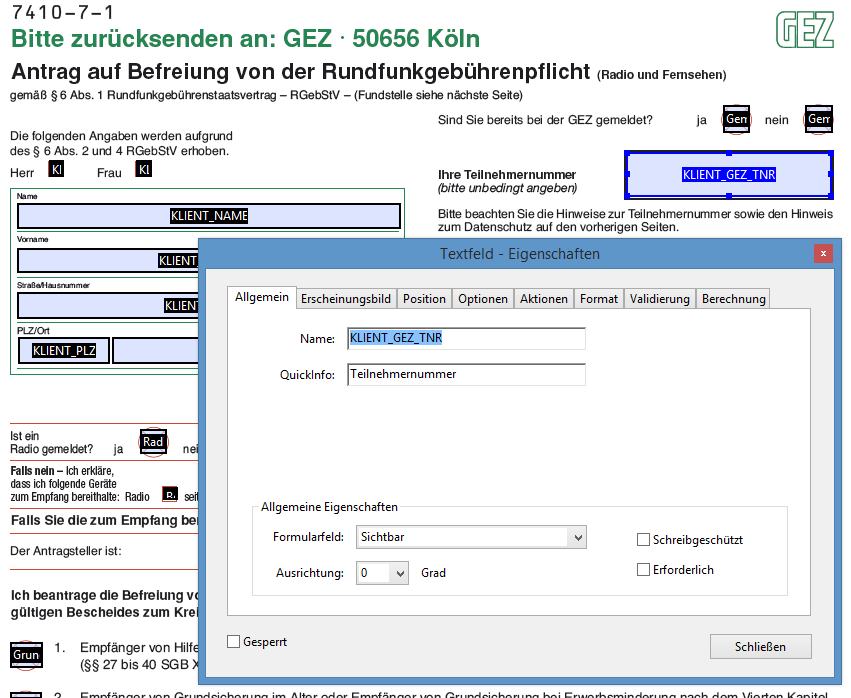Select the Vorname form field
Viewport: 851px width, 698px height.
point(108,261)
